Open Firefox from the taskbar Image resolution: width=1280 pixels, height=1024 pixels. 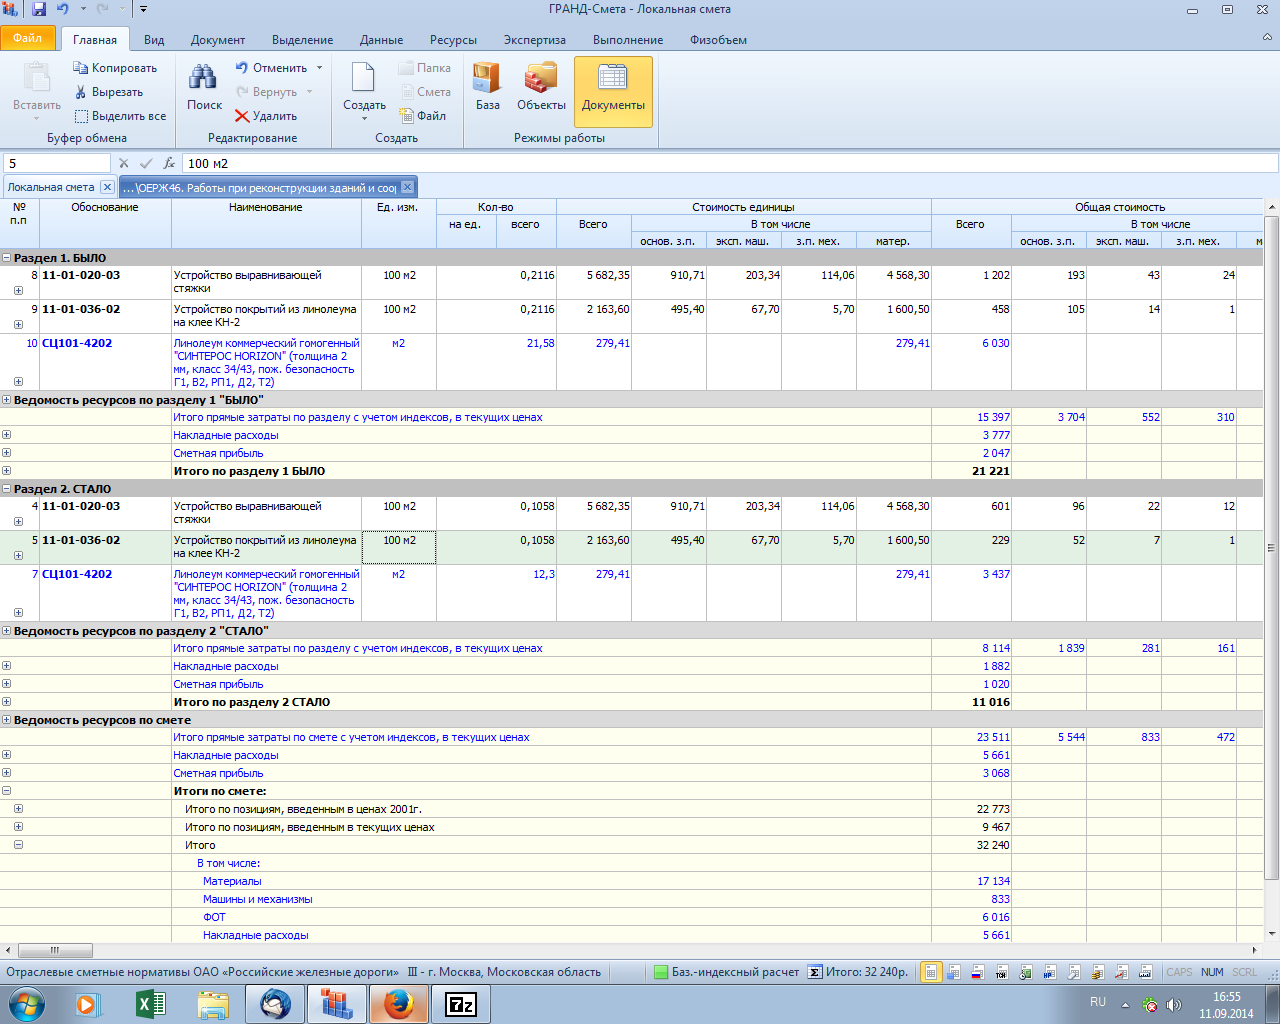(399, 1003)
